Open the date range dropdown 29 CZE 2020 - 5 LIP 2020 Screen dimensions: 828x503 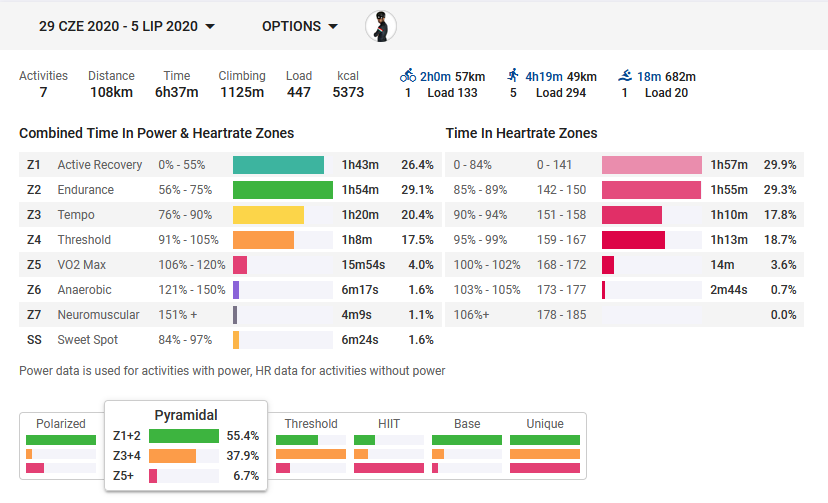click(127, 26)
